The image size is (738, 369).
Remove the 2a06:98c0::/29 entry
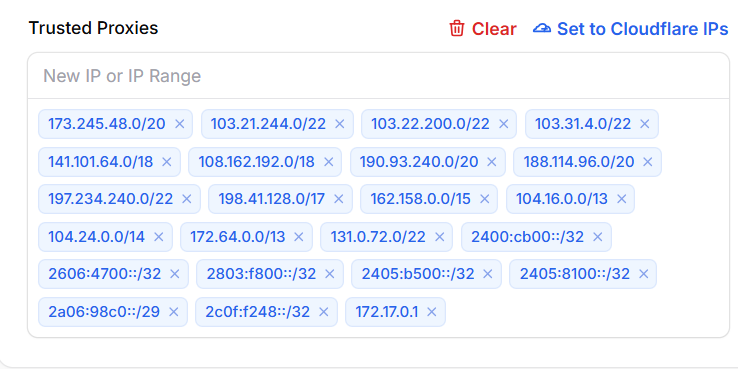click(174, 312)
